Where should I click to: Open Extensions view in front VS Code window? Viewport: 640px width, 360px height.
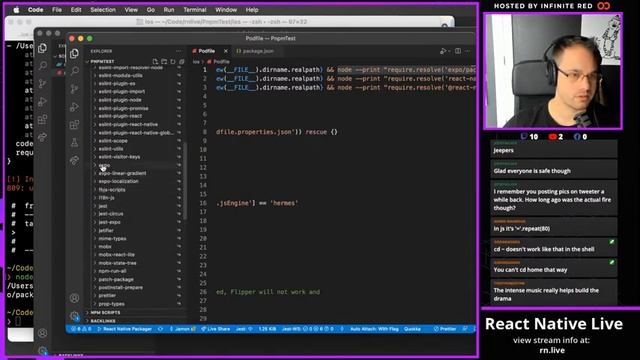[74, 124]
